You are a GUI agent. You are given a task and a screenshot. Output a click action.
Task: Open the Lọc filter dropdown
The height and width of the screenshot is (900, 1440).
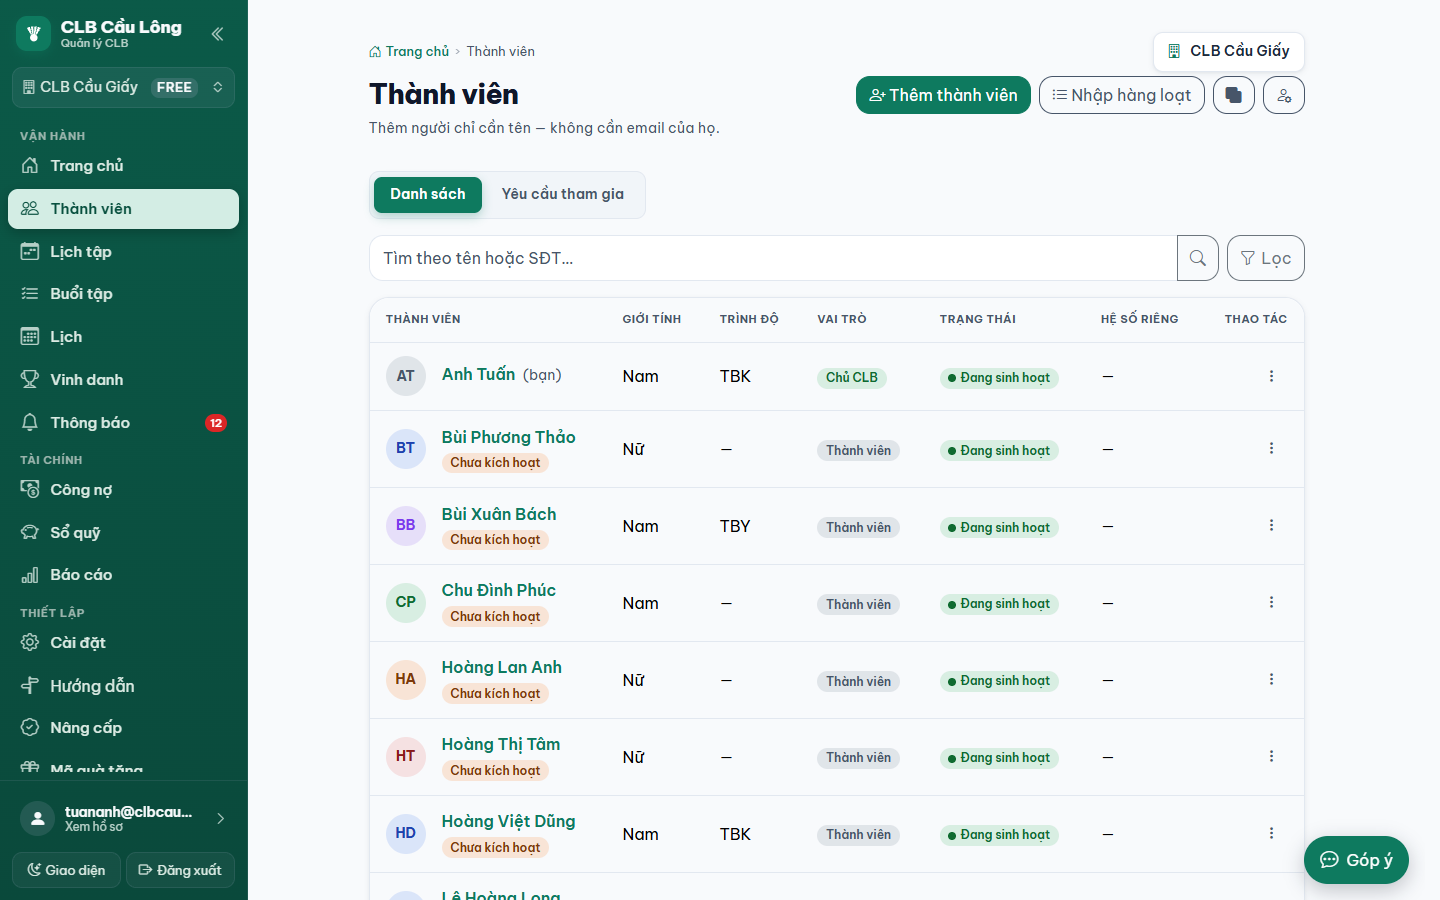[x=1265, y=258]
